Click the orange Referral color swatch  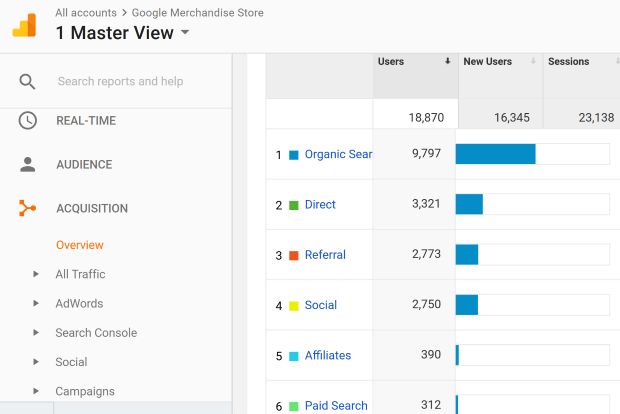point(294,255)
